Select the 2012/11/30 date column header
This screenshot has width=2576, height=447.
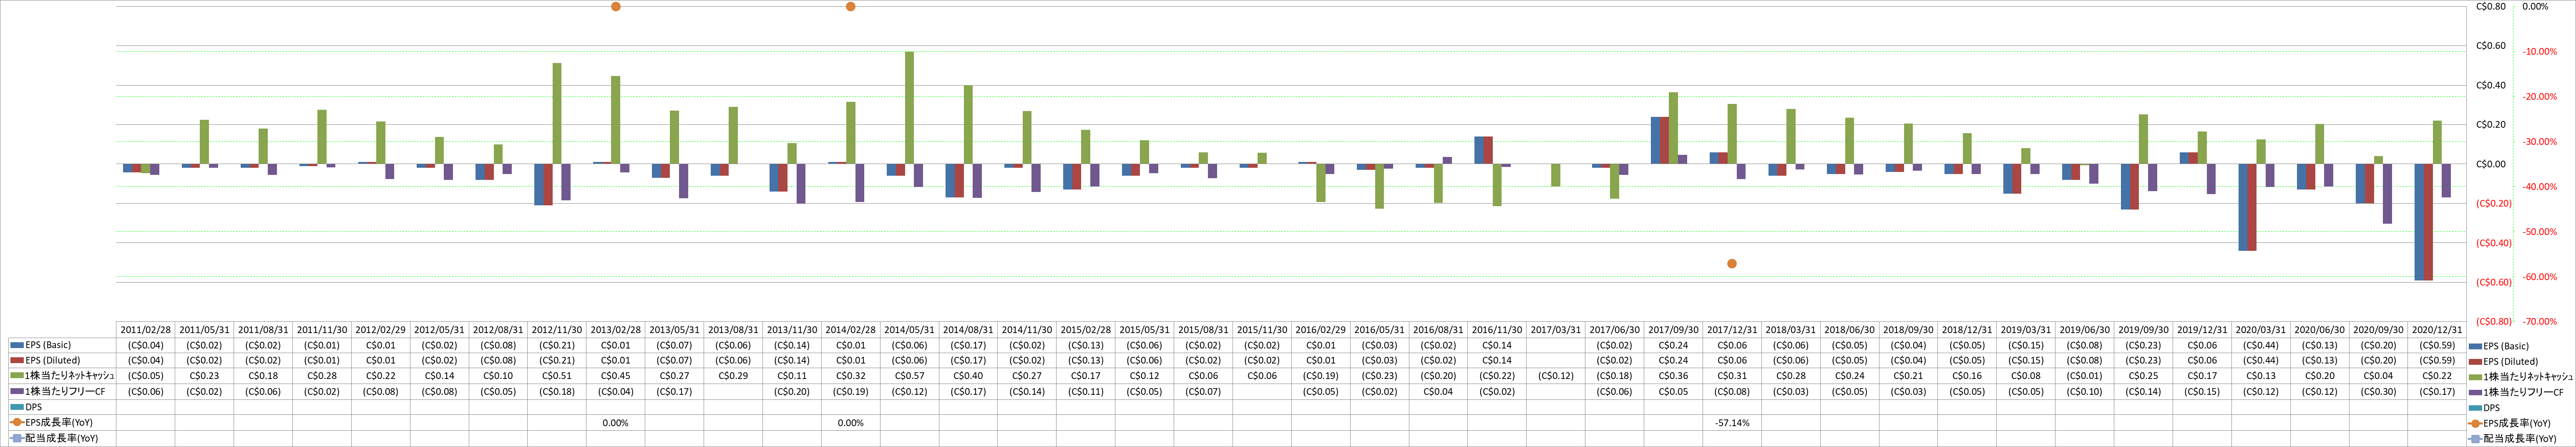pyautogui.click(x=557, y=330)
